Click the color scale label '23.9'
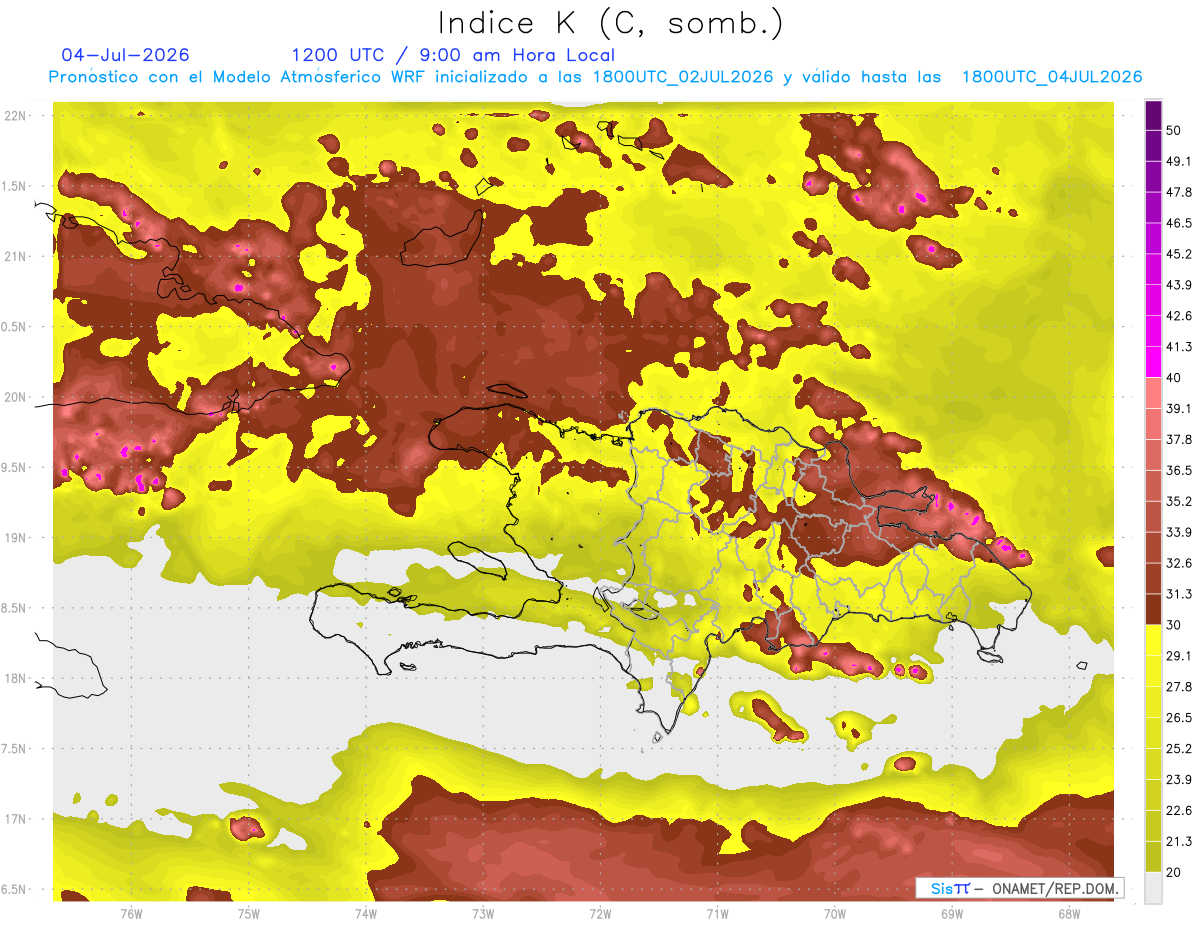Viewport: 1200px width, 927px height. tap(1178, 780)
